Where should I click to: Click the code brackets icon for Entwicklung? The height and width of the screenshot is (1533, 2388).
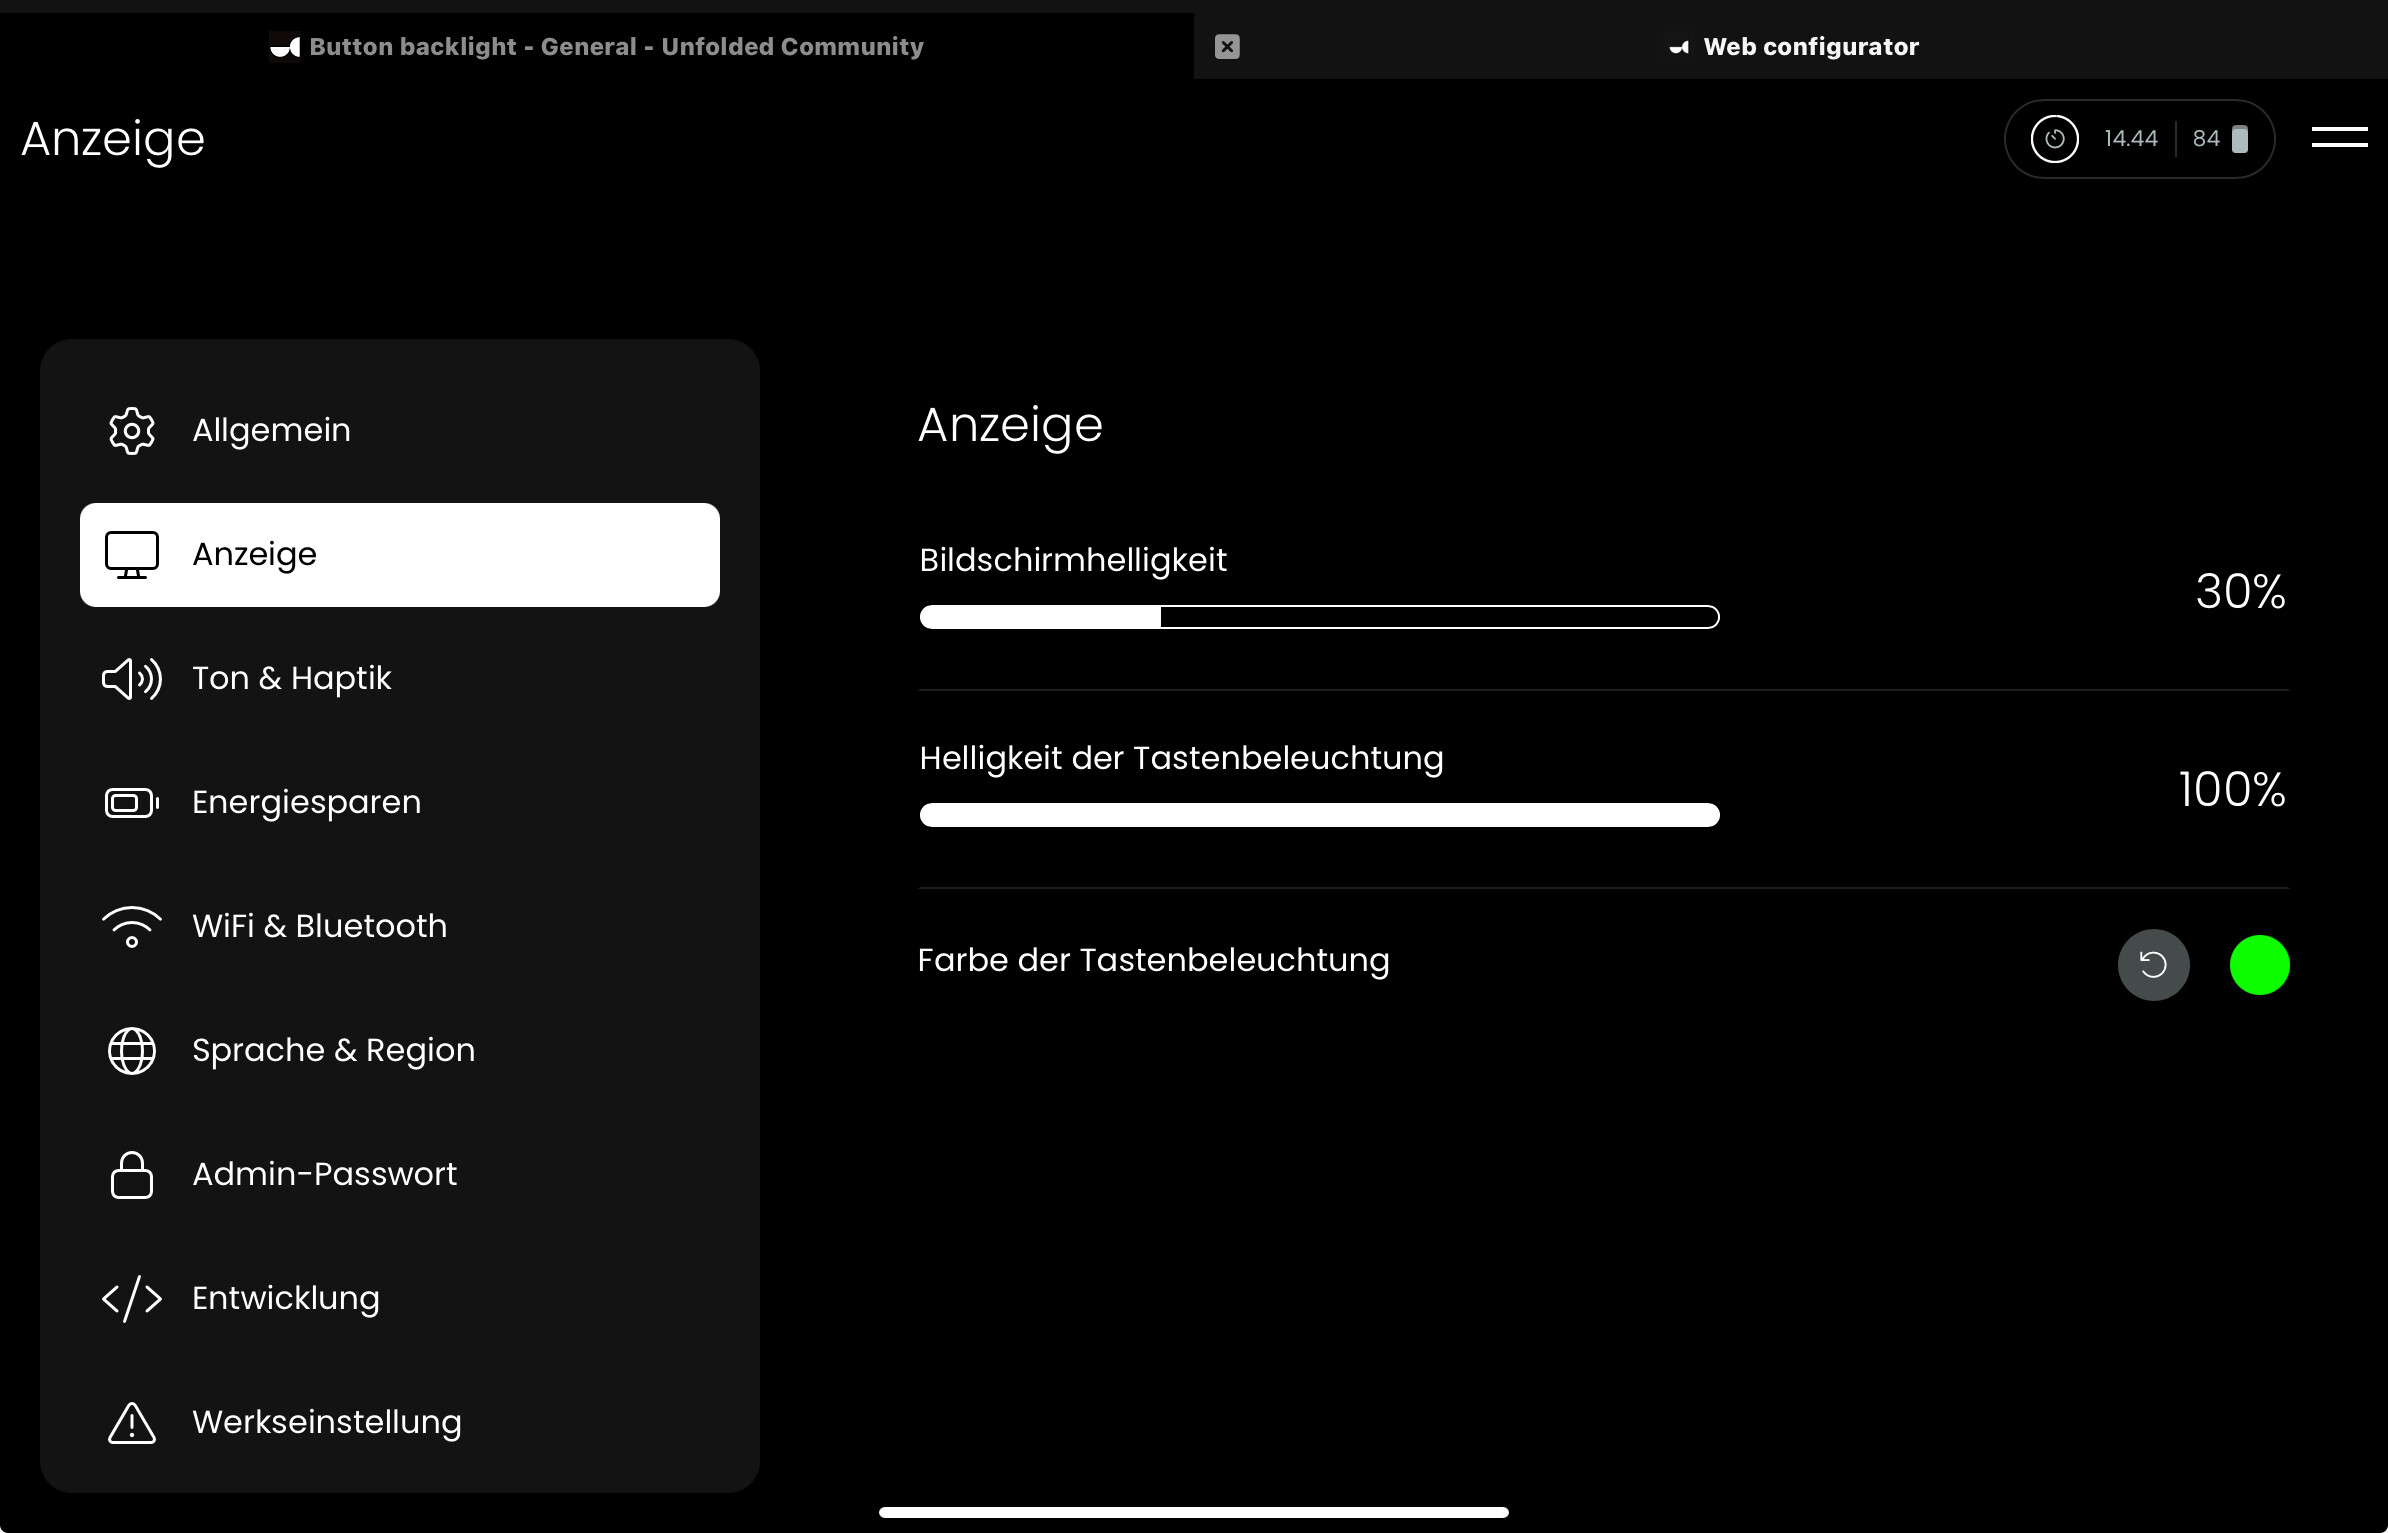pyautogui.click(x=132, y=1299)
